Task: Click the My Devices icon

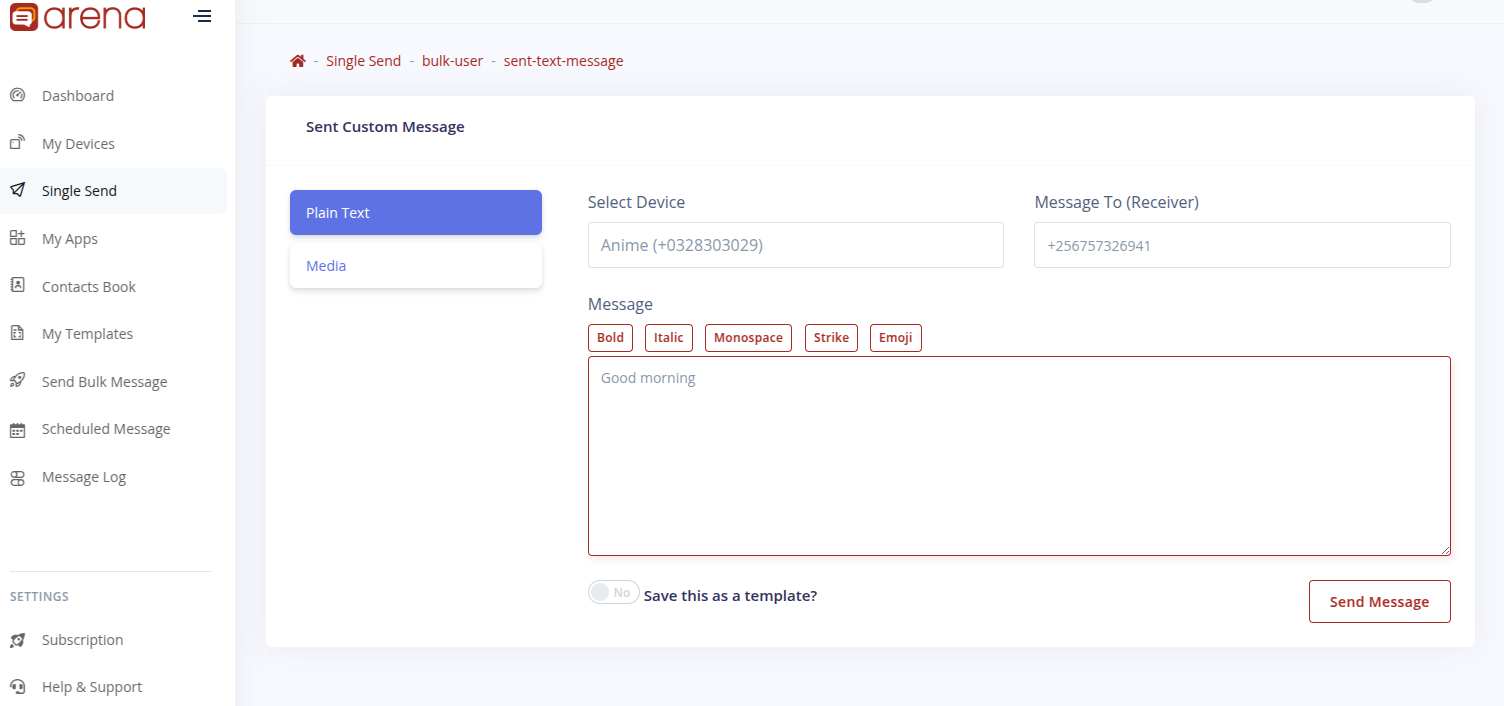Action: click(x=17, y=143)
